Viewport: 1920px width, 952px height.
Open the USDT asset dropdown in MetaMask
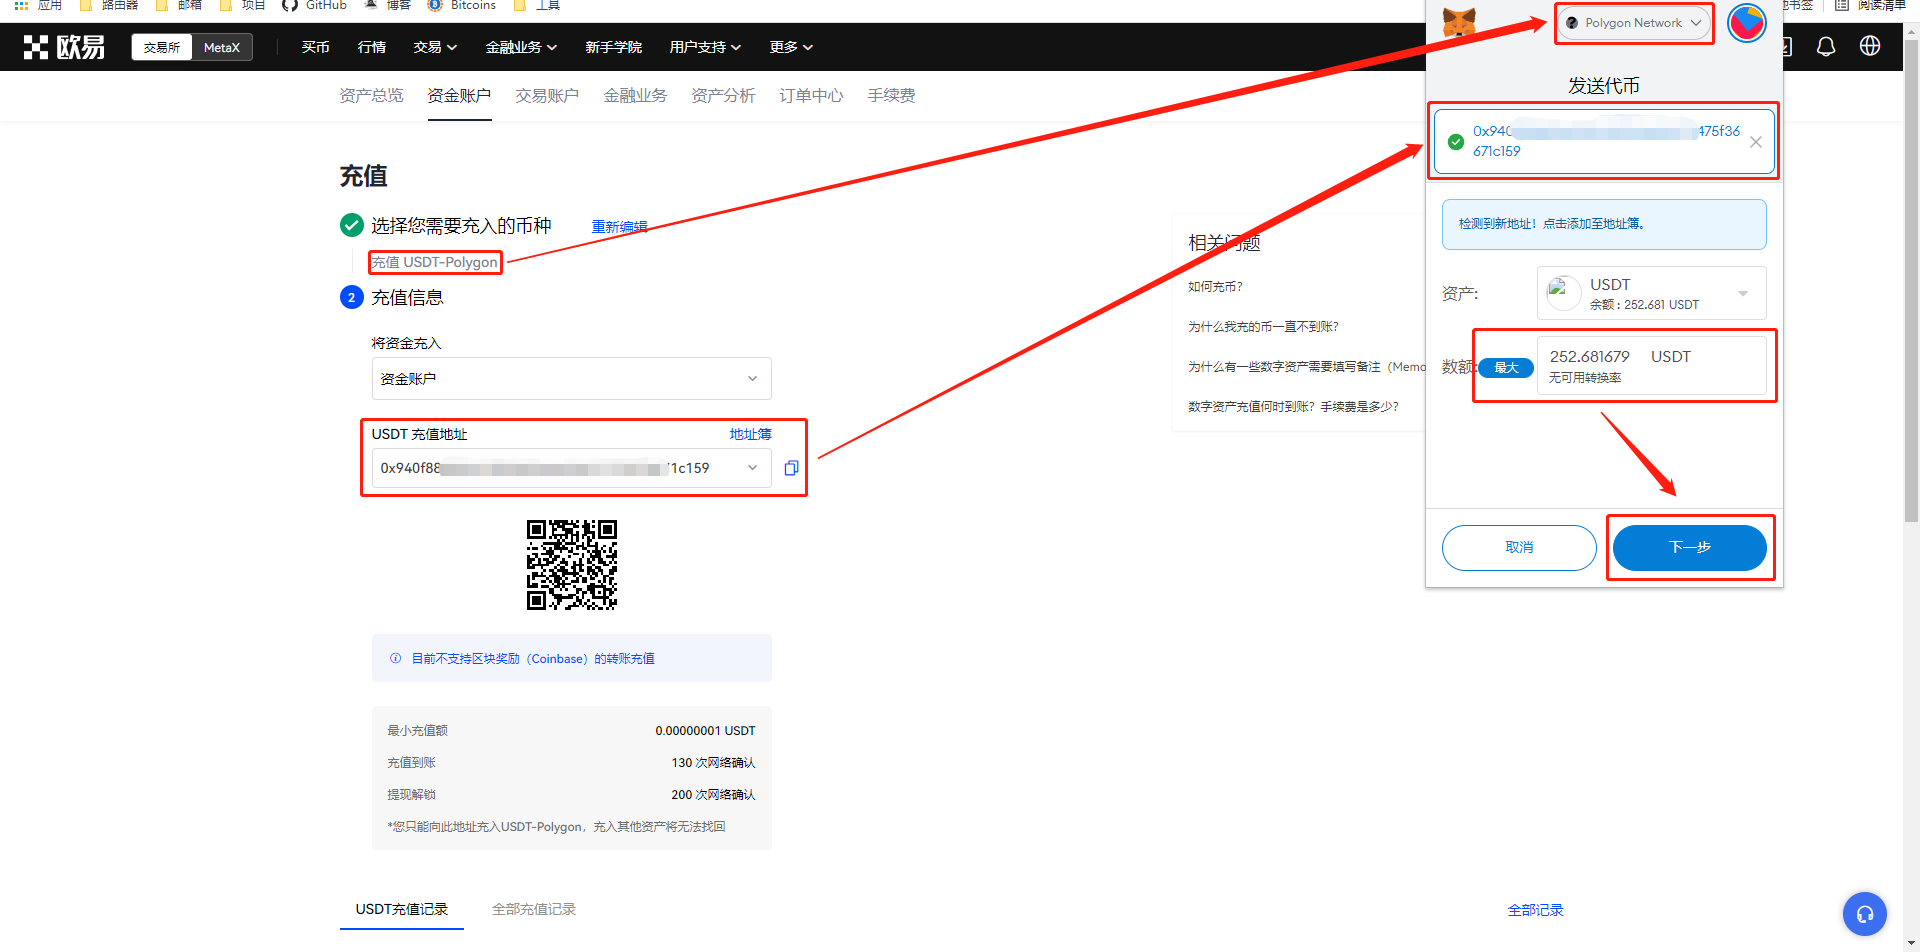1652,293
